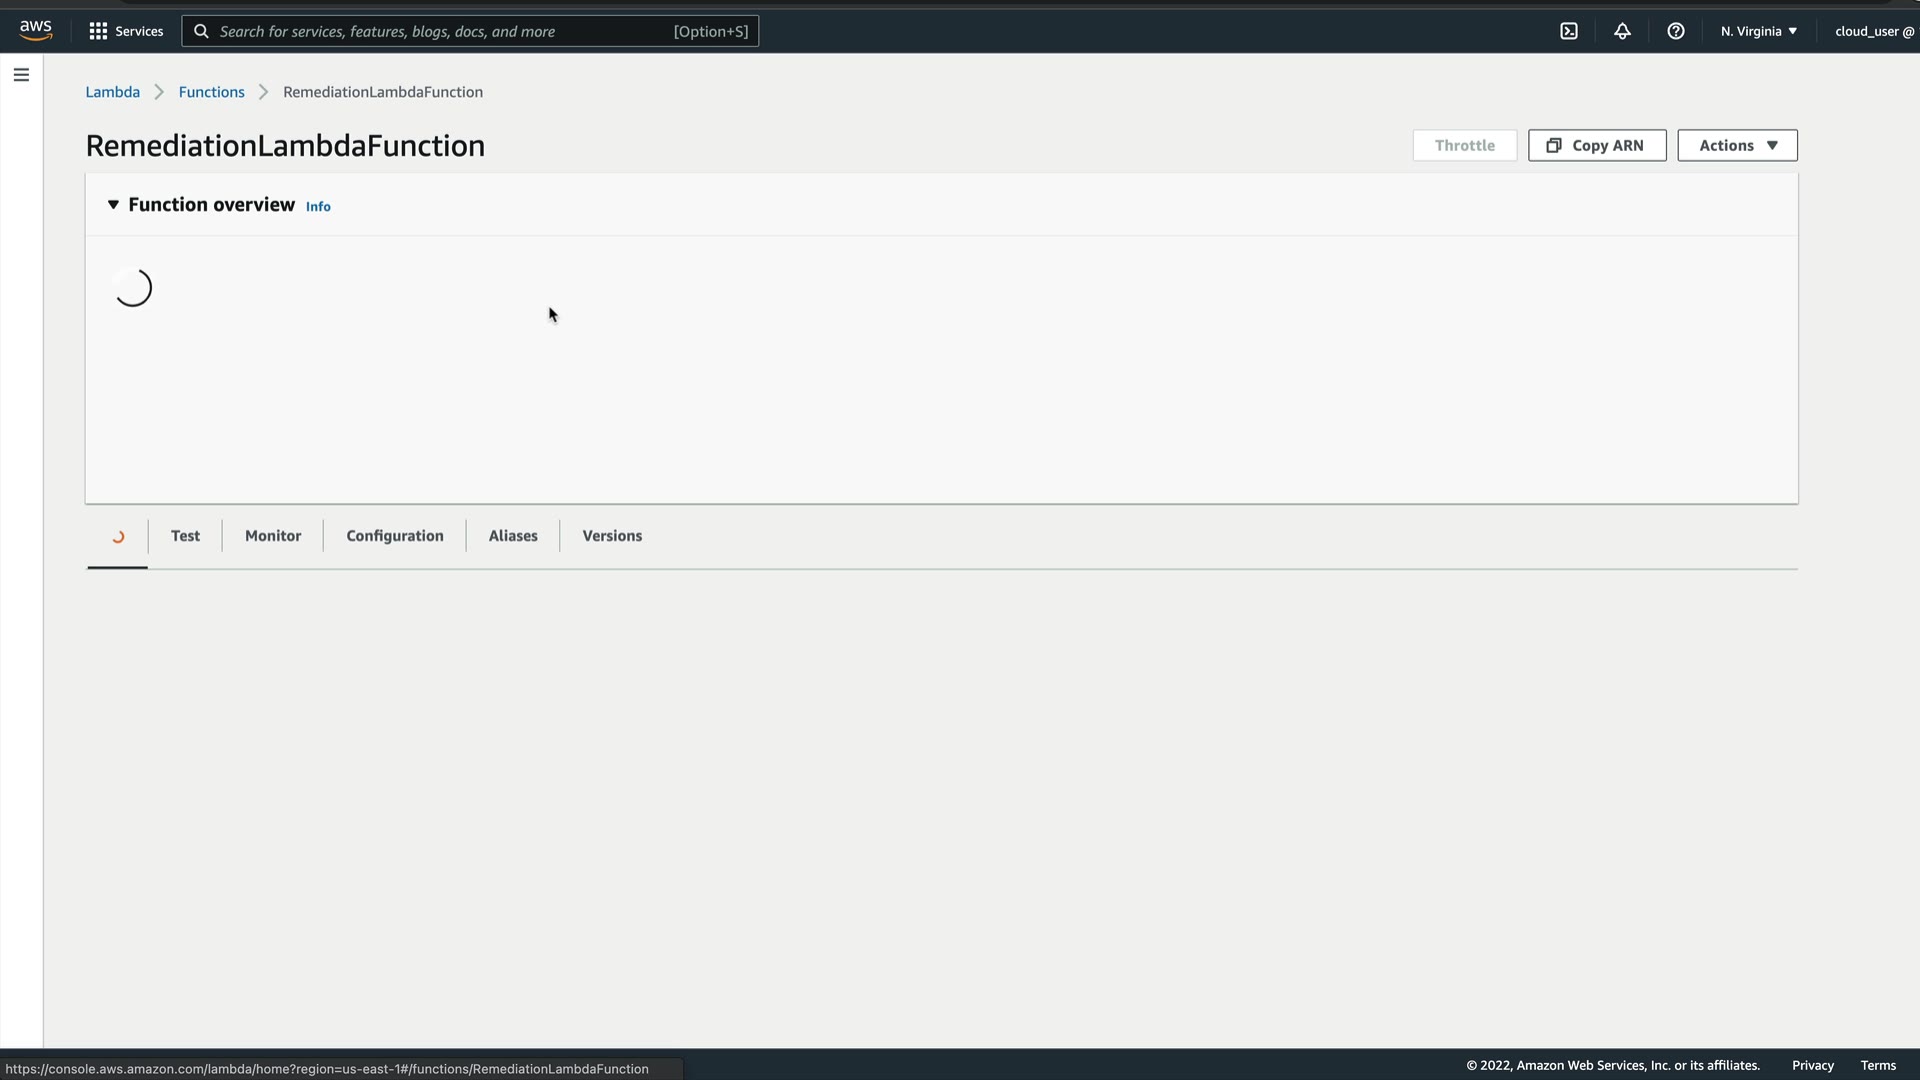Open the help question mark icon
This screenshot has height=1080, width=1920.
[1676, 31]
